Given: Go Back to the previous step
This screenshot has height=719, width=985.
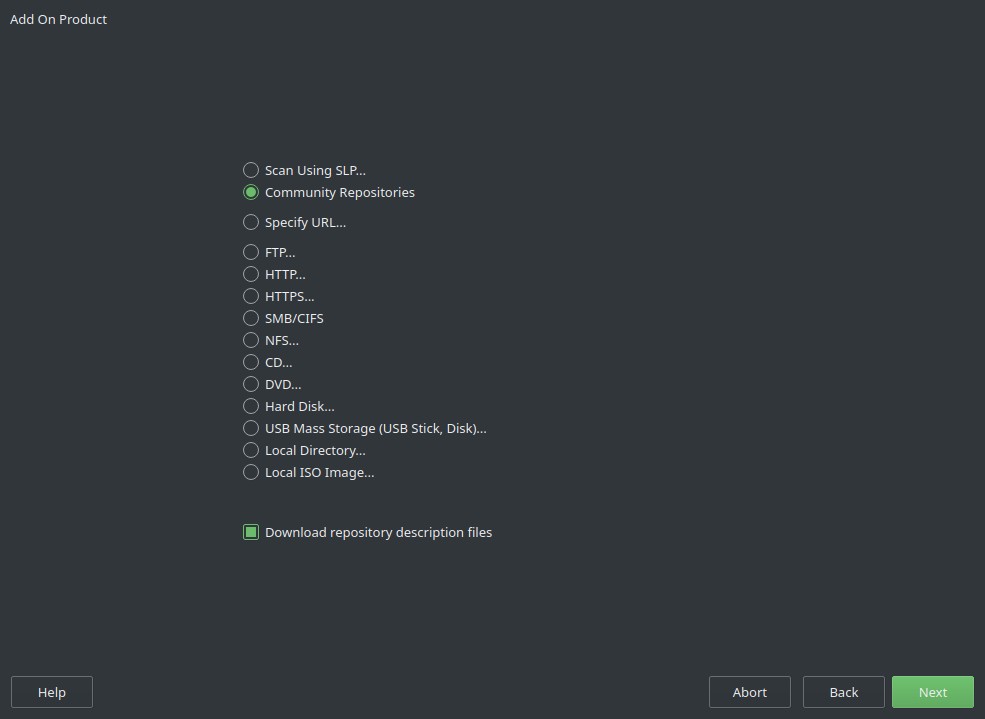Looking at the screenshot, I should click(x=843, y=691).
